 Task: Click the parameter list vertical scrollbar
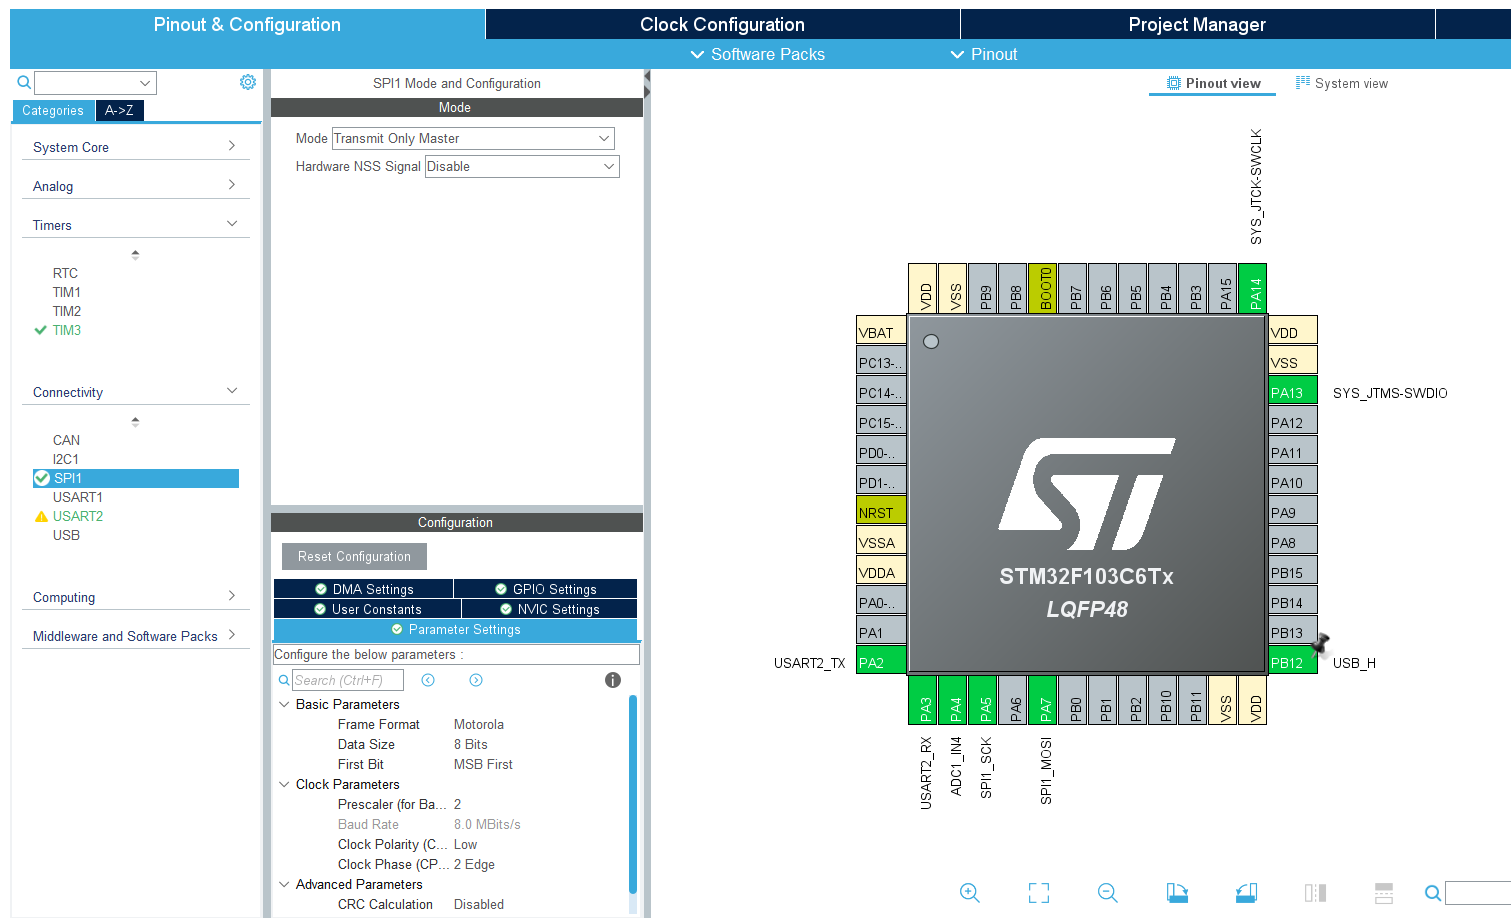632,793
